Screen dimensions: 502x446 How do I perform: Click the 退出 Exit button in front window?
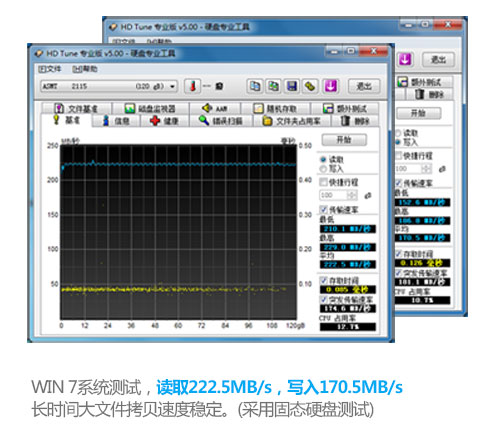[364, 86]
